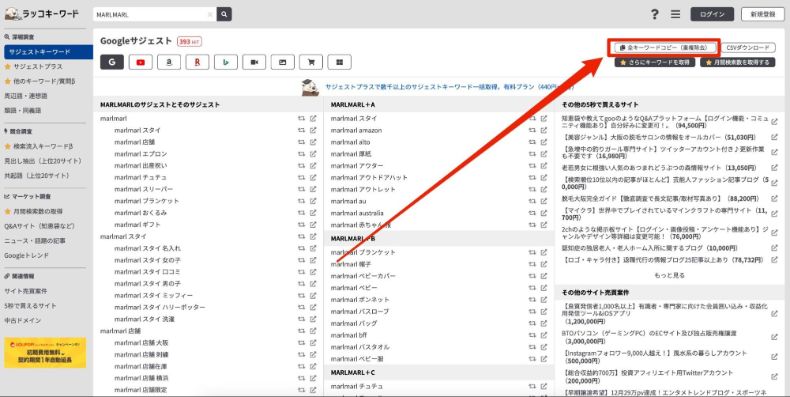This screenshot has width=790, height=397.
Task: Select the video camera suggest source icon
Action: click(x=254, y=62)
